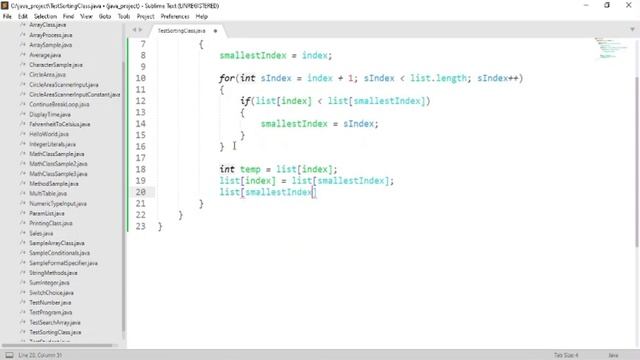Screen dimensions: 640x360
Task: Click the file icon beside MultiTable.java
Action: pyautogui.click(x=23, y=193)
